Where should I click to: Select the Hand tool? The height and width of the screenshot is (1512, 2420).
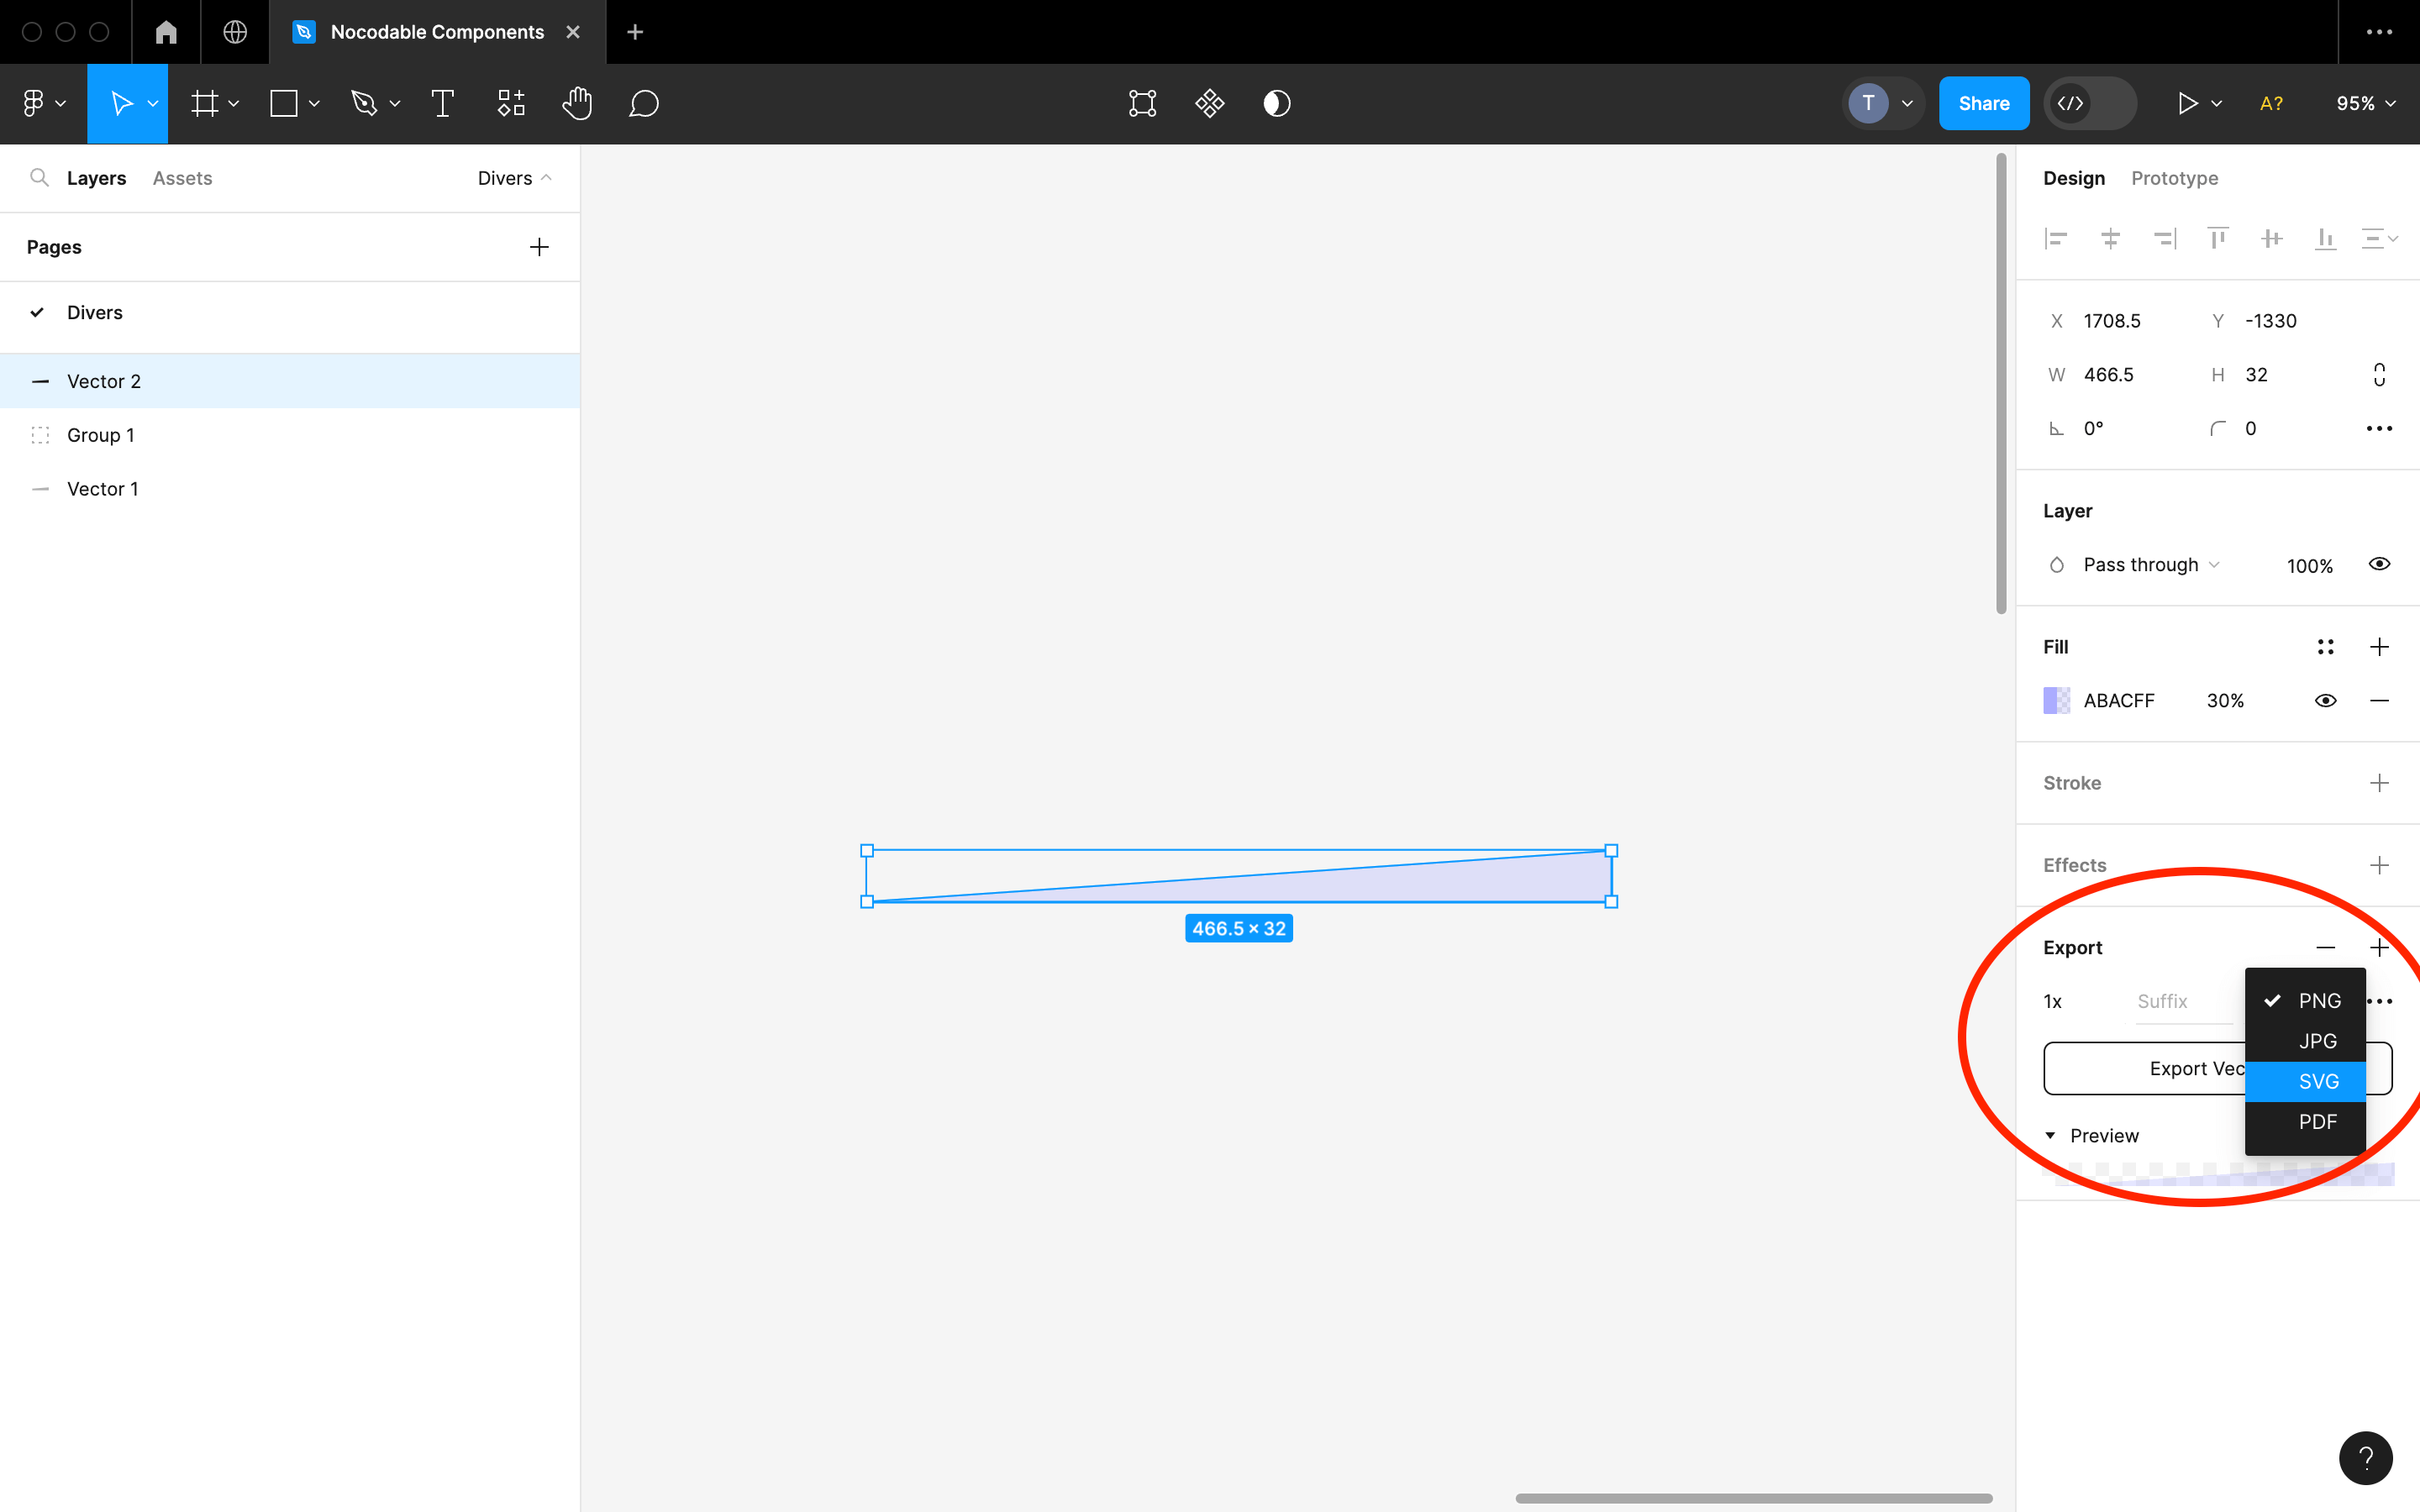[578, 103]
